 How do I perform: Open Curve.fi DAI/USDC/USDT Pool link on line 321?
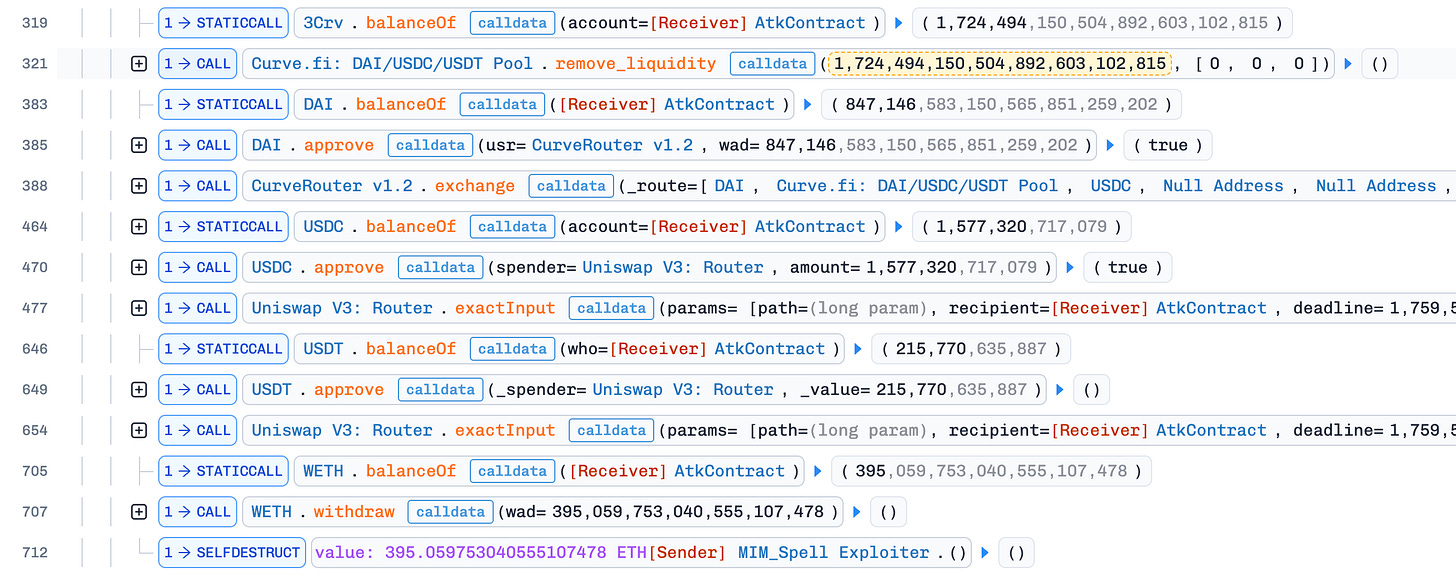pos(392,64)
